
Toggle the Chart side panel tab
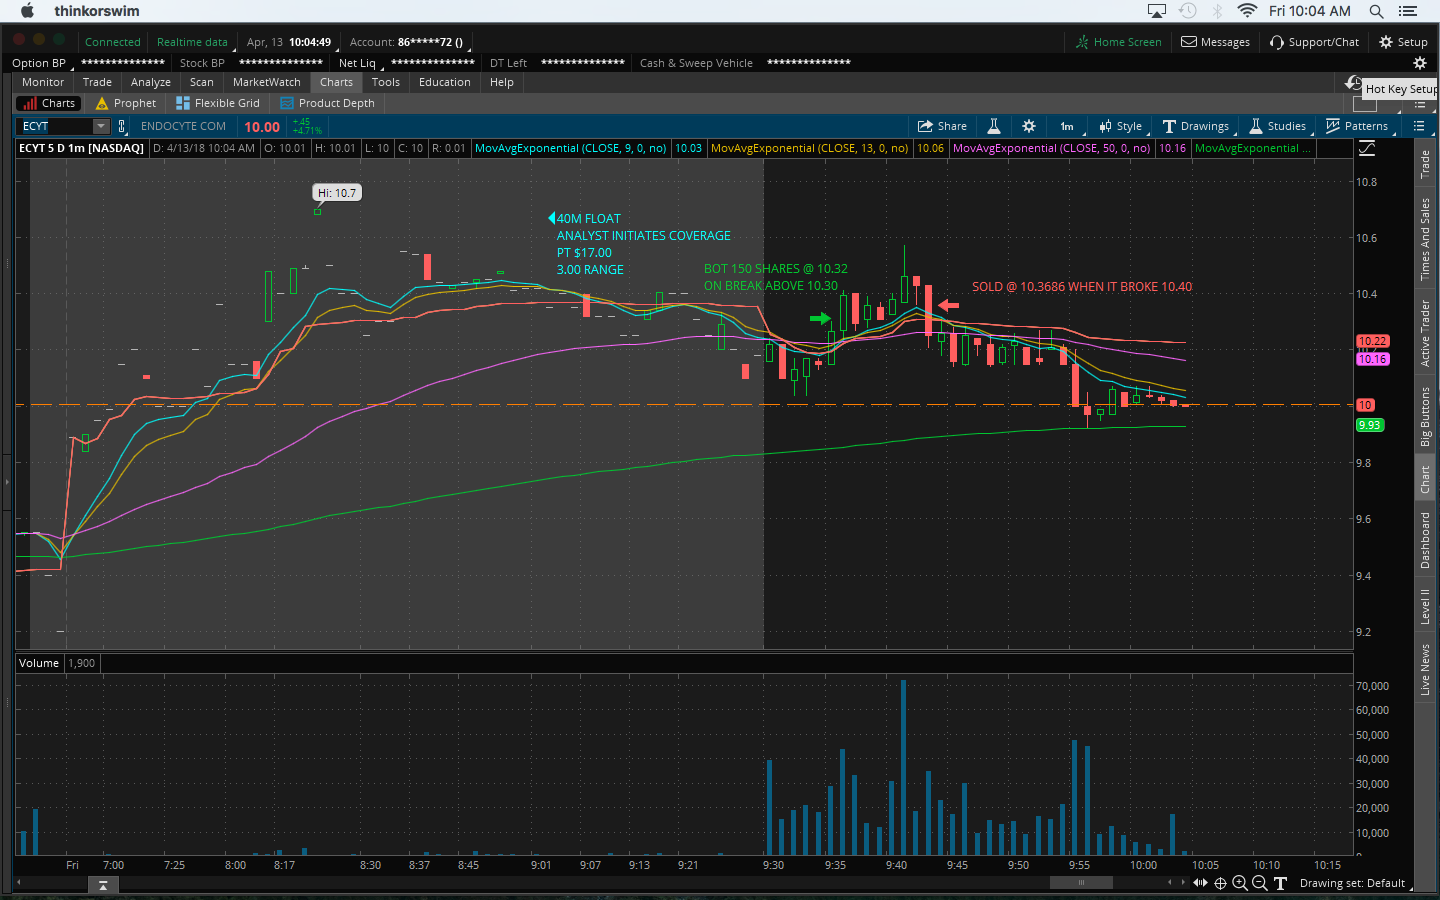(x=1426, y=480)
